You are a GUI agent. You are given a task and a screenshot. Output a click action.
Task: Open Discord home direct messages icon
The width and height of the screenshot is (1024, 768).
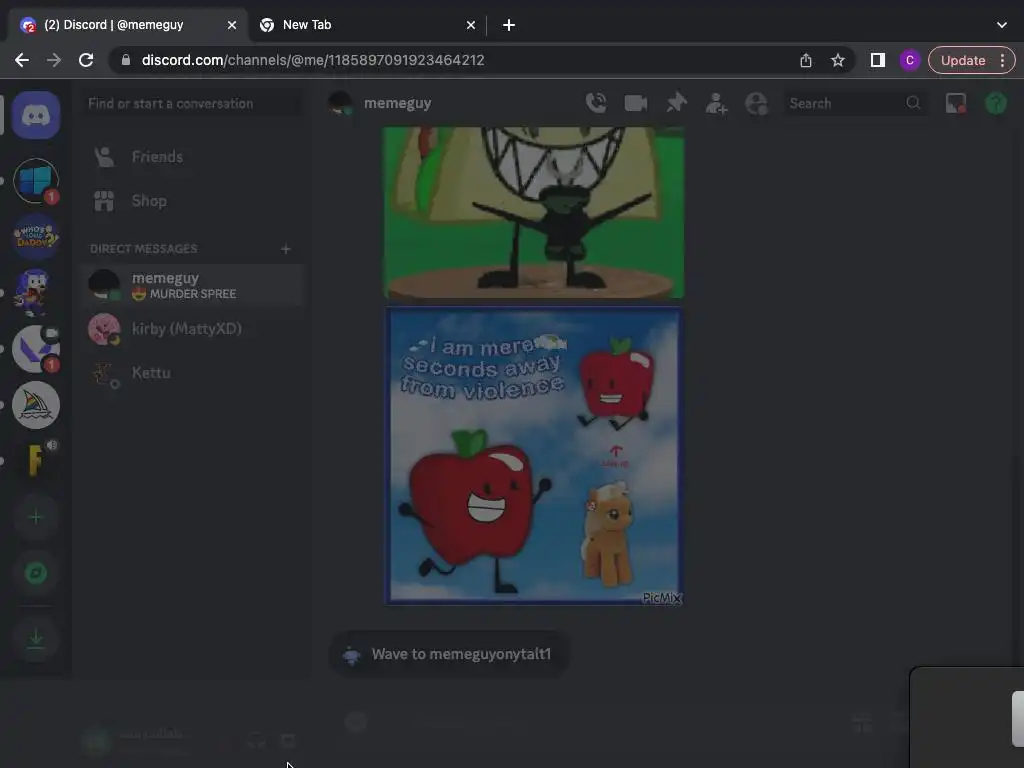click(x=36, y=116)
